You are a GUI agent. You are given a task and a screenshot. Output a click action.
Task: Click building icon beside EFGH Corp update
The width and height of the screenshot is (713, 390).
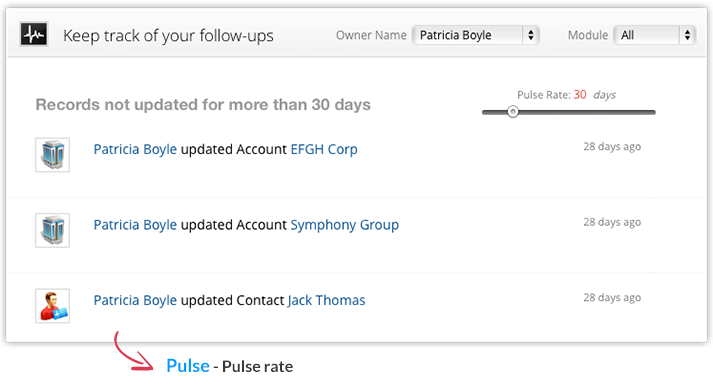(x=52, y=155)
